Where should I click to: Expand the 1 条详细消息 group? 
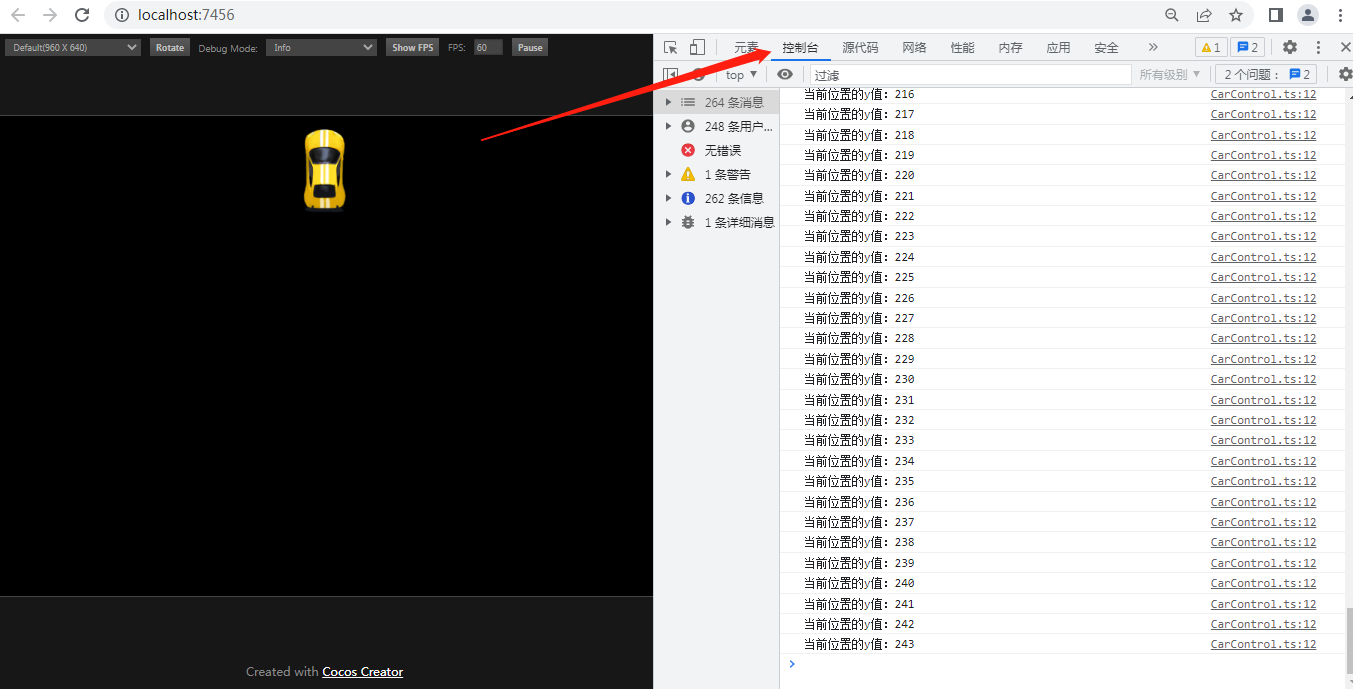[668, 222]
